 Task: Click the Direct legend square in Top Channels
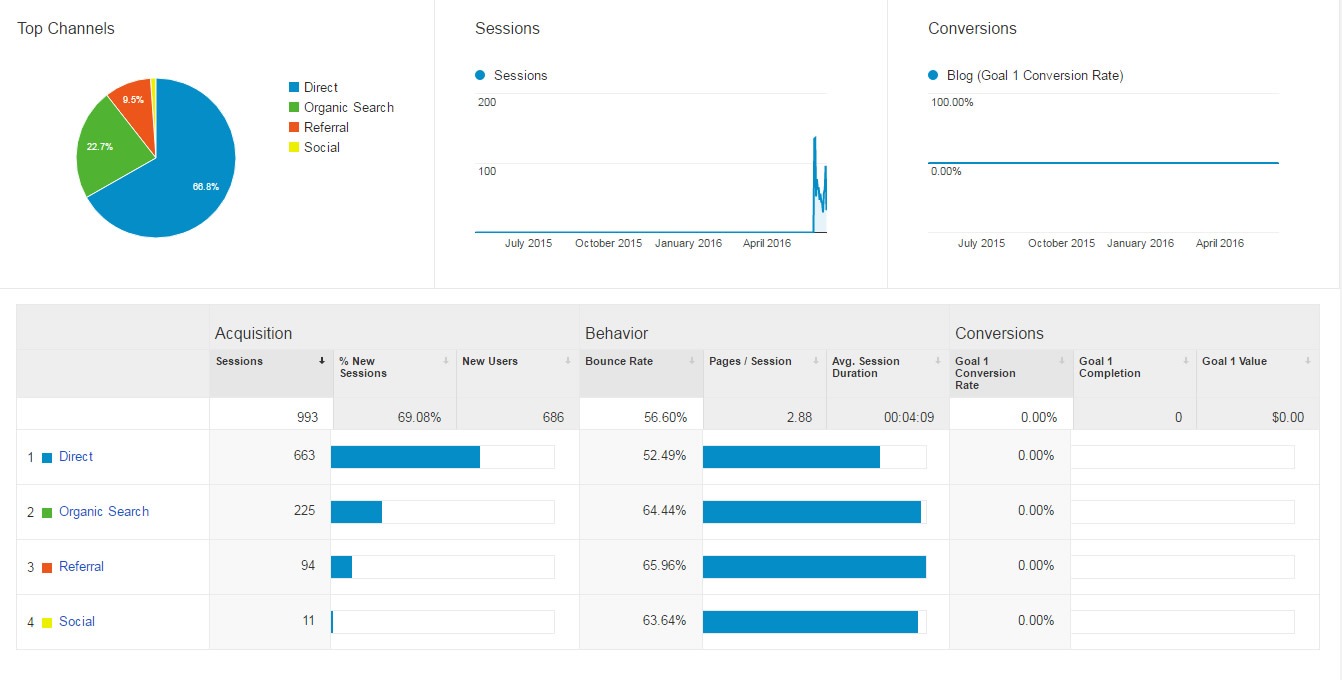(293, 87)
